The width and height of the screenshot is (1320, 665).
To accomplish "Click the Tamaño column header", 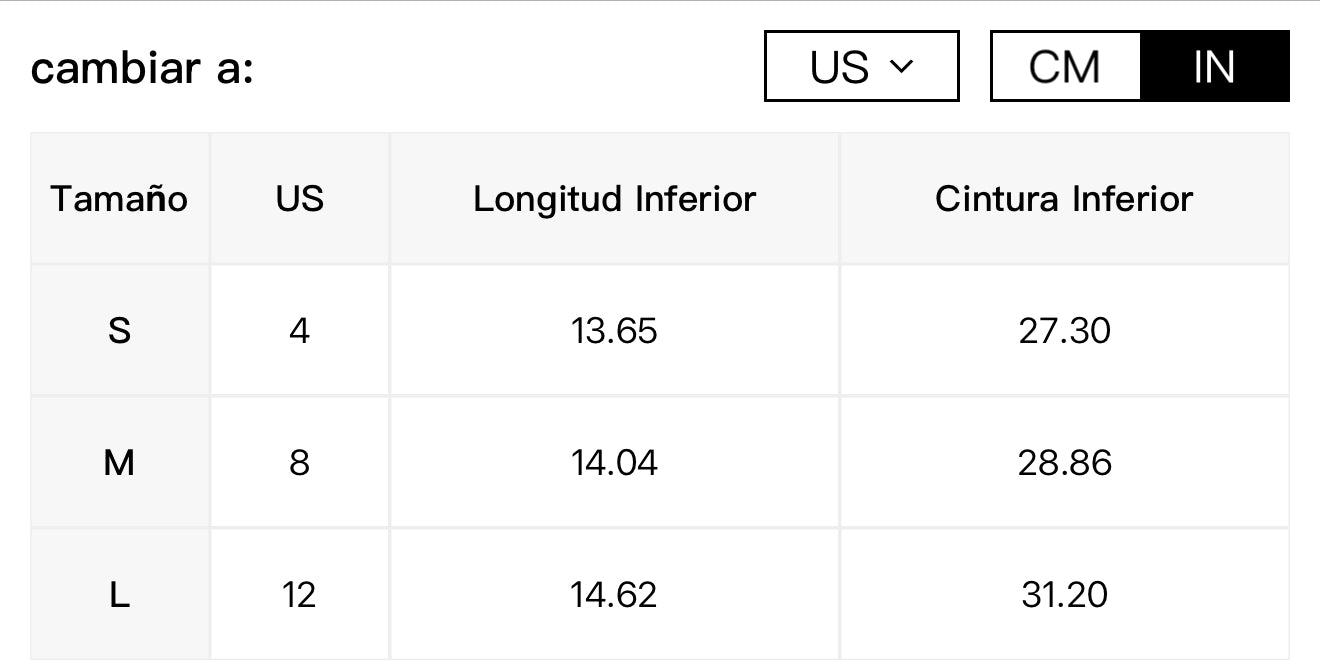I will pos(120,198).
